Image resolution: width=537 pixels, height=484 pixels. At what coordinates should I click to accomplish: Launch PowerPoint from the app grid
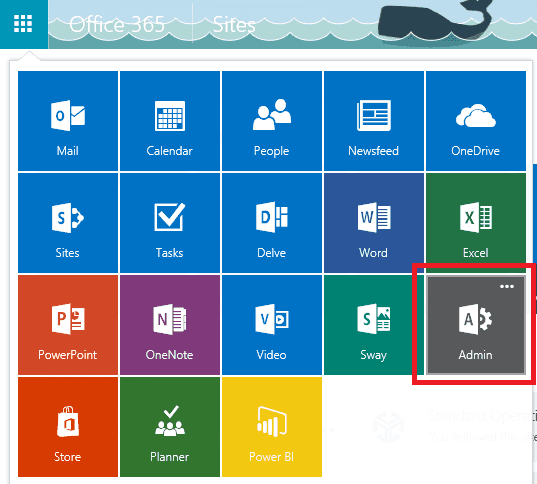point(68,325)
